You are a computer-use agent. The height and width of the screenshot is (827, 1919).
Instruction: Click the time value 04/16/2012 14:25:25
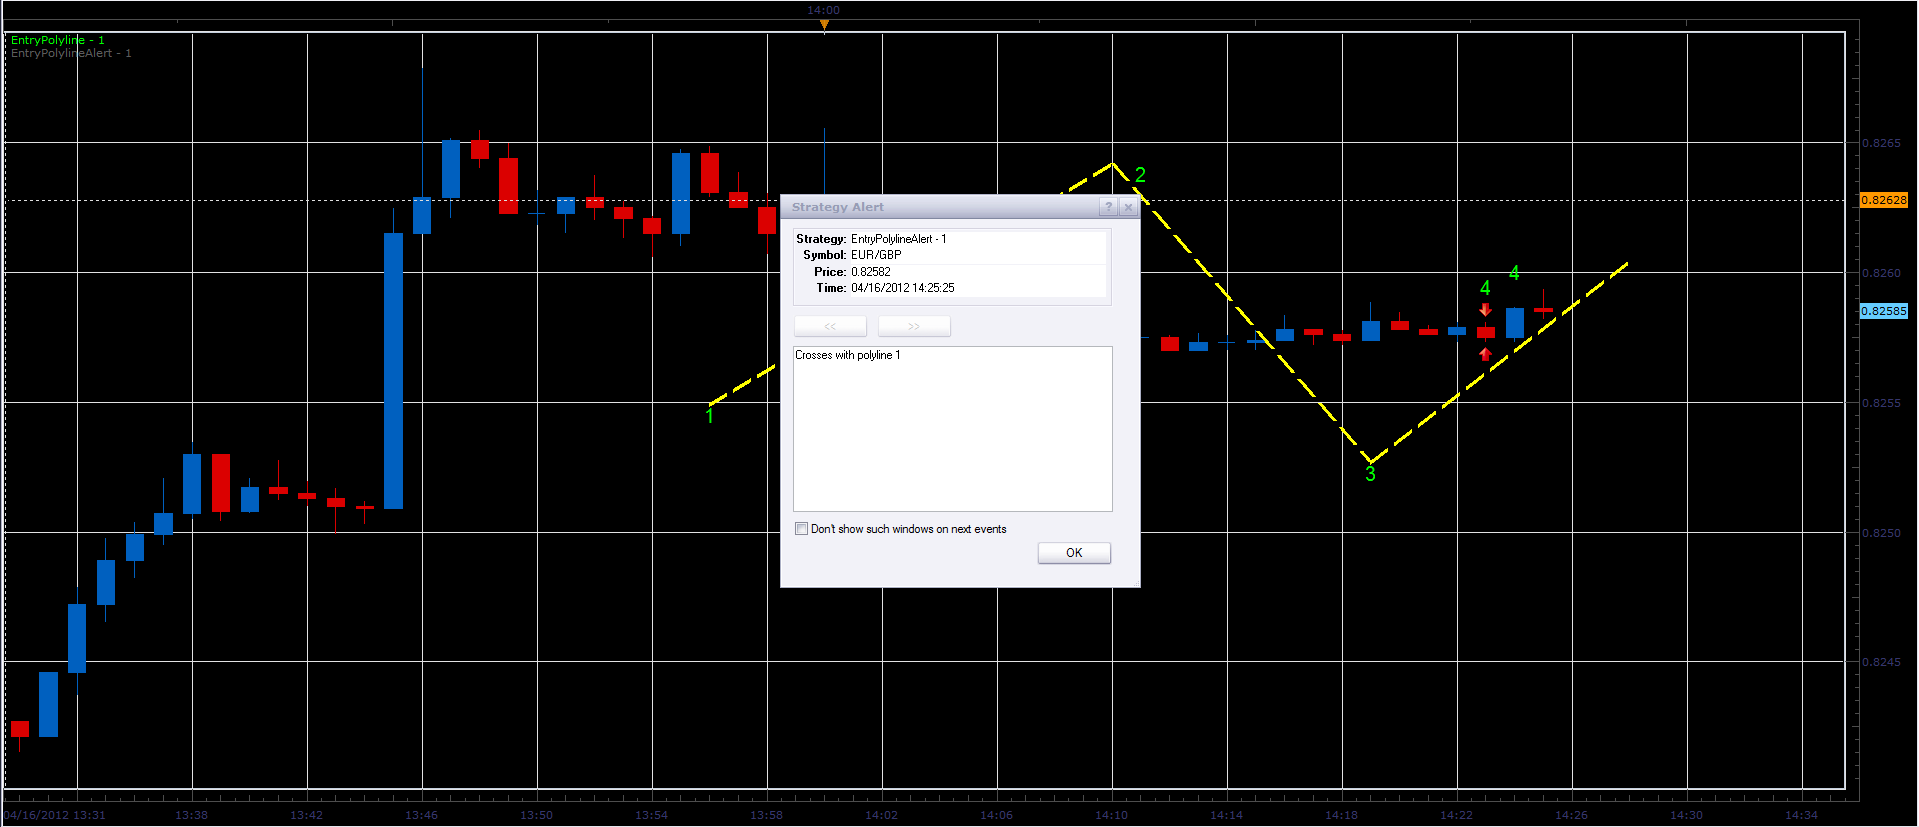click(x=903, y=288)
